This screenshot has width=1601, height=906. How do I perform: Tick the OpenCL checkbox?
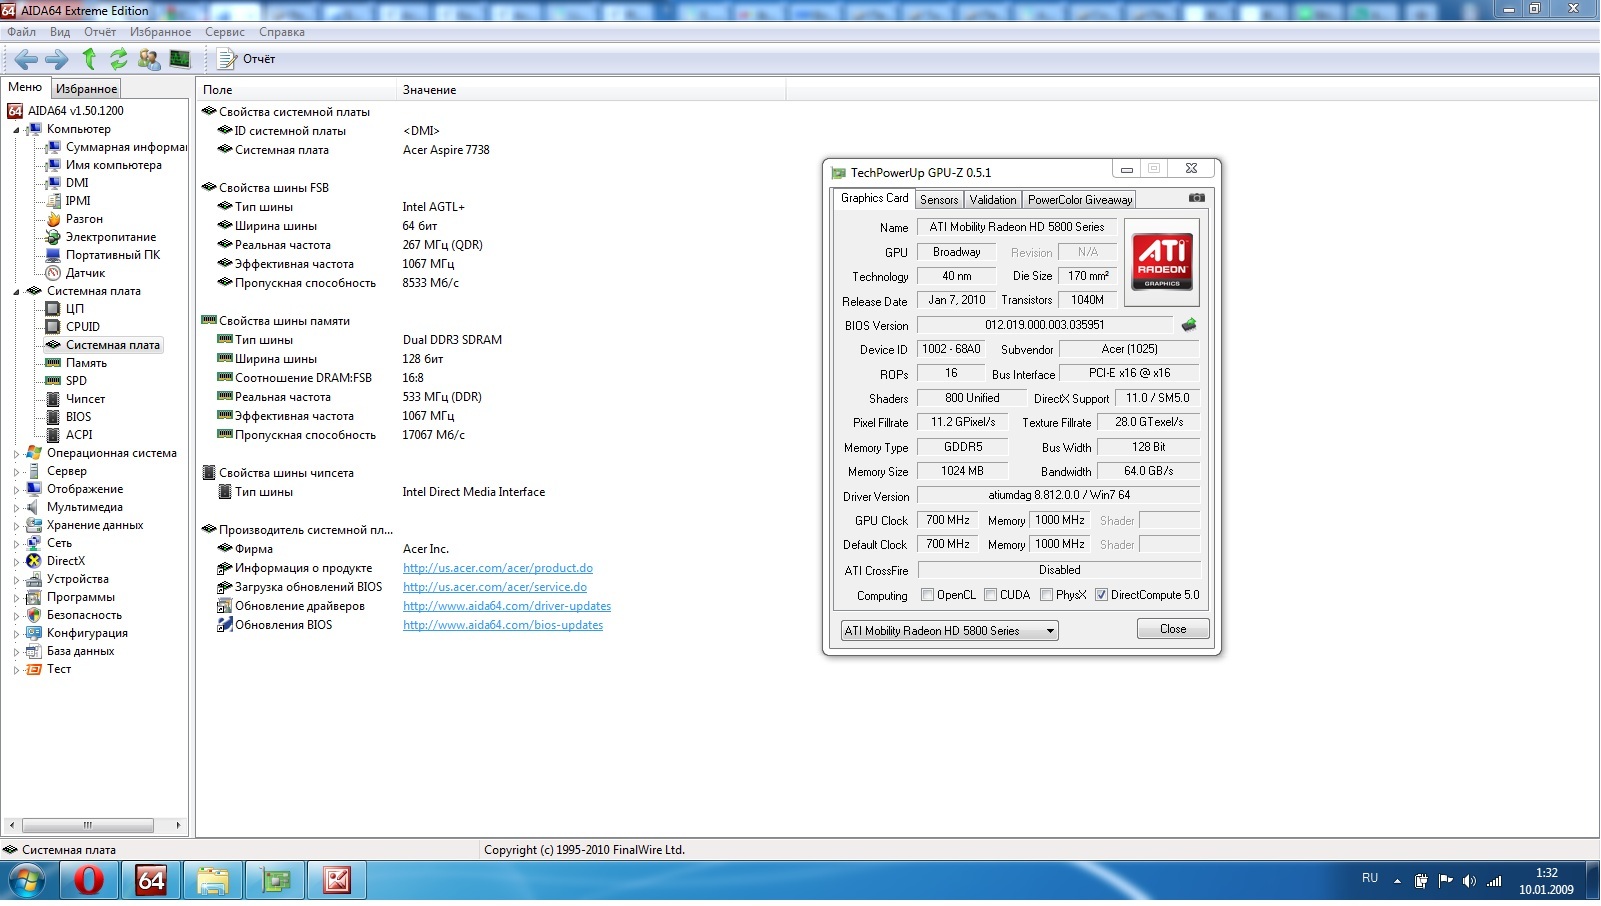pyautogui.click(x=927, y=595)
